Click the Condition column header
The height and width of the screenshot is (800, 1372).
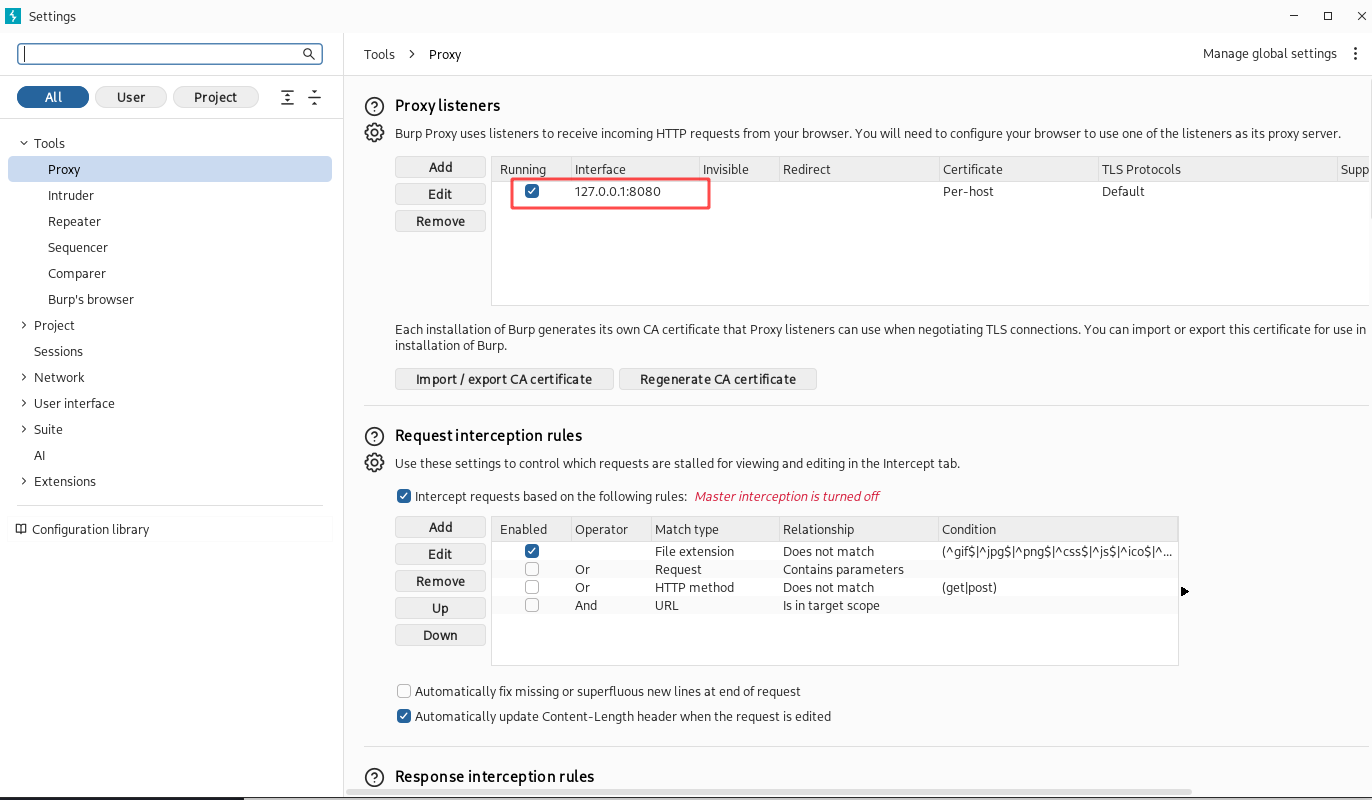tap(1058, 529)
